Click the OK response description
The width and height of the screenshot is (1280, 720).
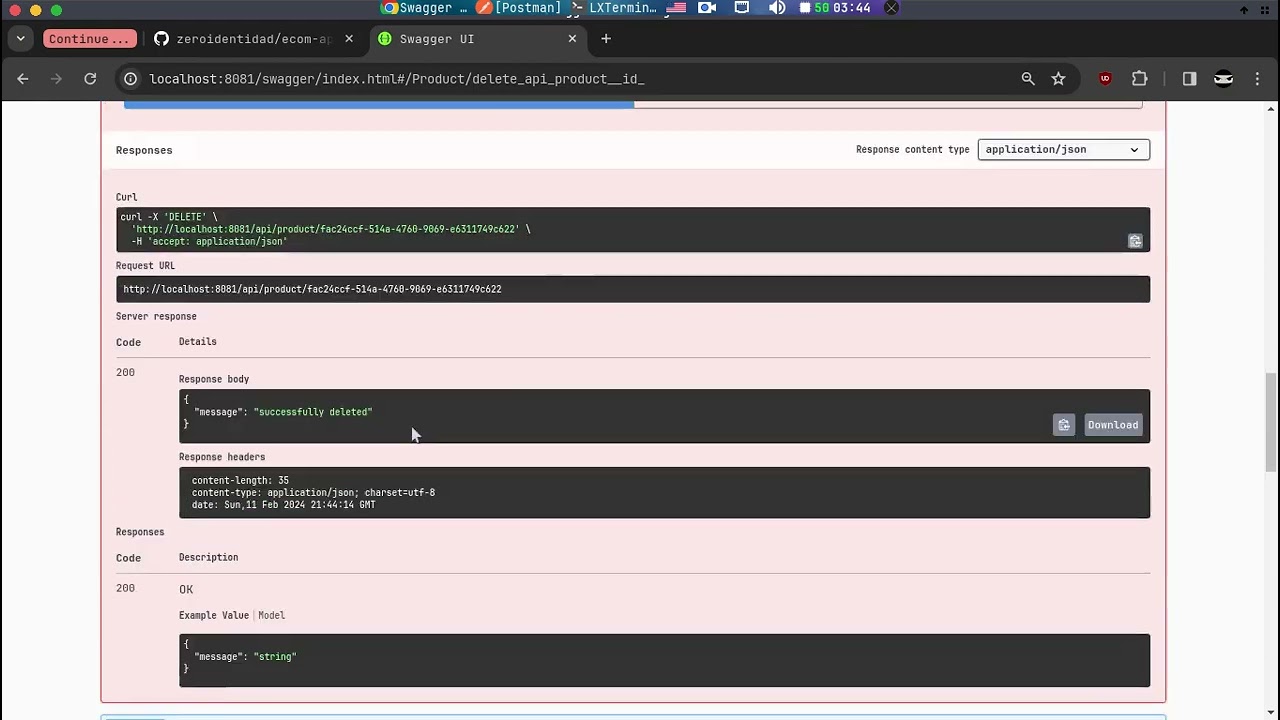pos(186,590)
